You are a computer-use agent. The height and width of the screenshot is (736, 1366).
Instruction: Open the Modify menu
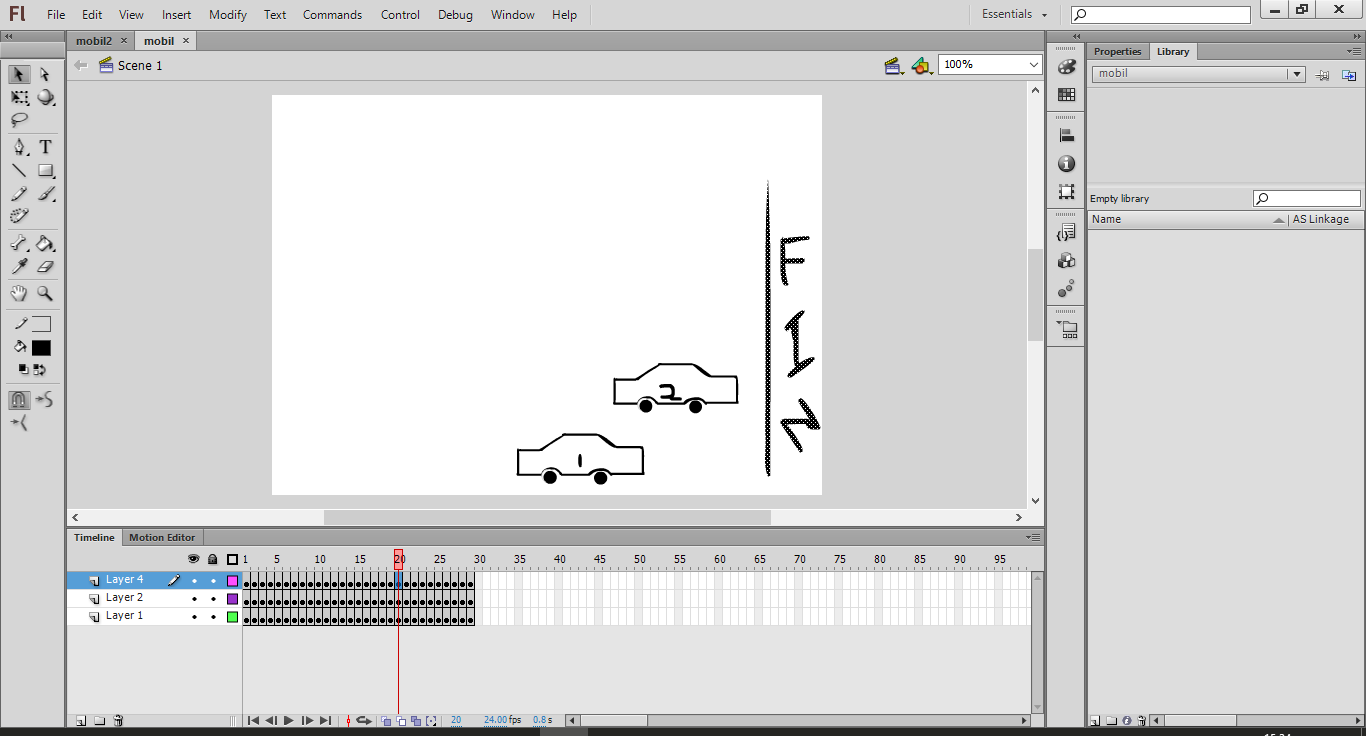coord(227,14)
